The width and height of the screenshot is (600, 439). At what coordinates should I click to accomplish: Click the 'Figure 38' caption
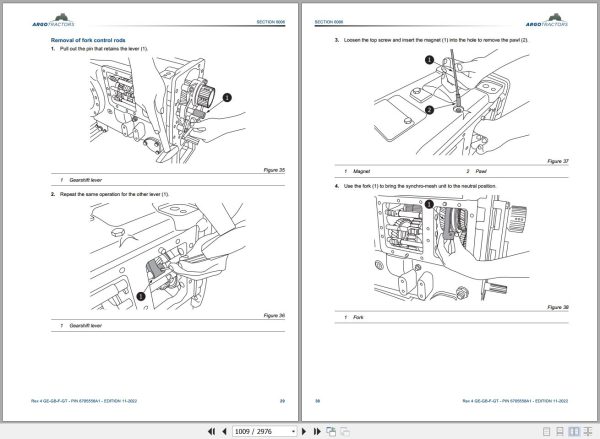pos(558,307)
